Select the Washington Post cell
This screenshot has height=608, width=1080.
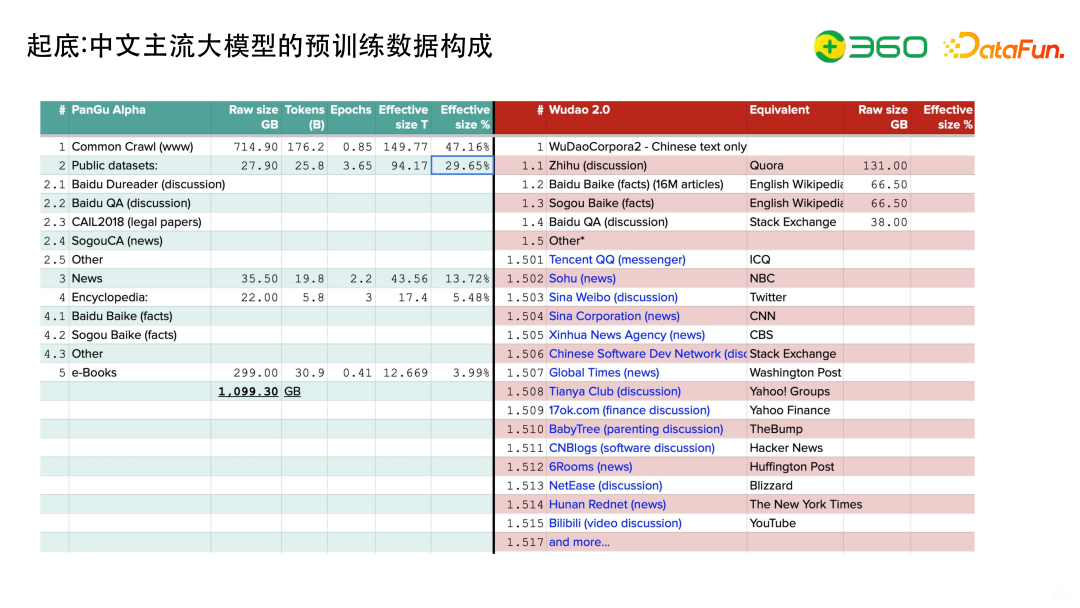click(796, 373)
